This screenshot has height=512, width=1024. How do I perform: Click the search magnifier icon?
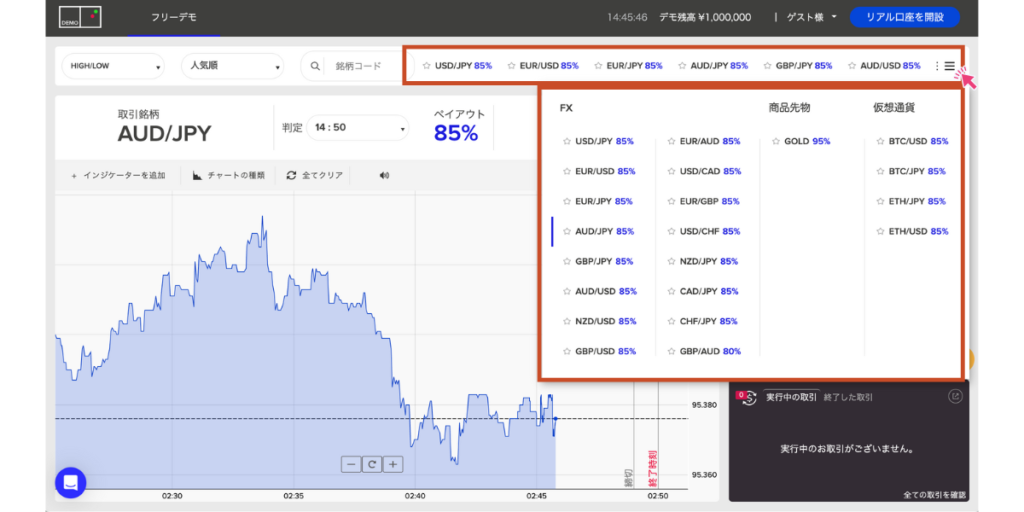tap(315, 66)
